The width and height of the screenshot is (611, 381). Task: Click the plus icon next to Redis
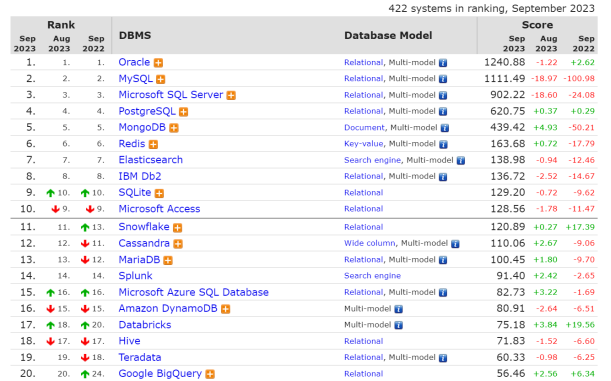(x=154, y=145)
